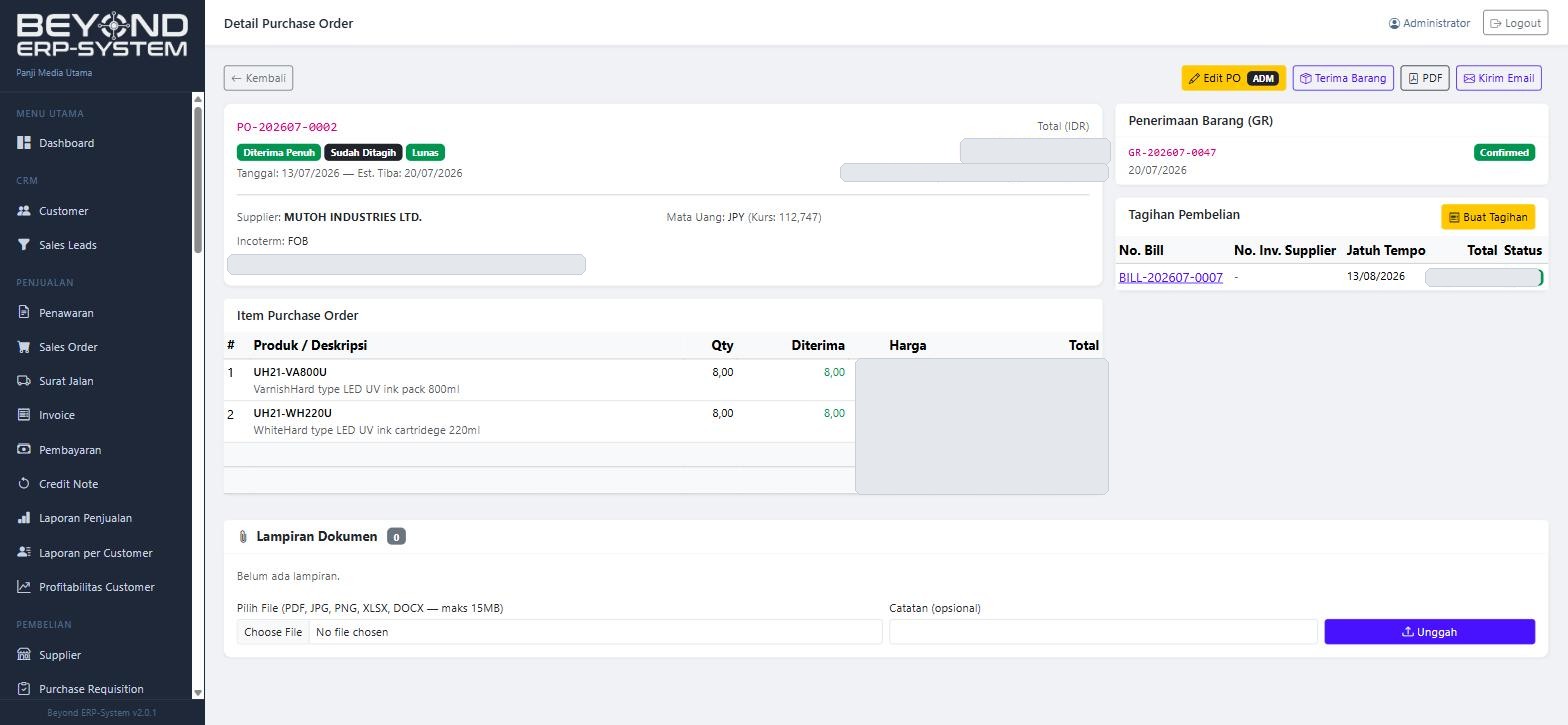1568x725 pixels.
Task: Click the Sales Order cart icon
Action: (x=24, y=347)
